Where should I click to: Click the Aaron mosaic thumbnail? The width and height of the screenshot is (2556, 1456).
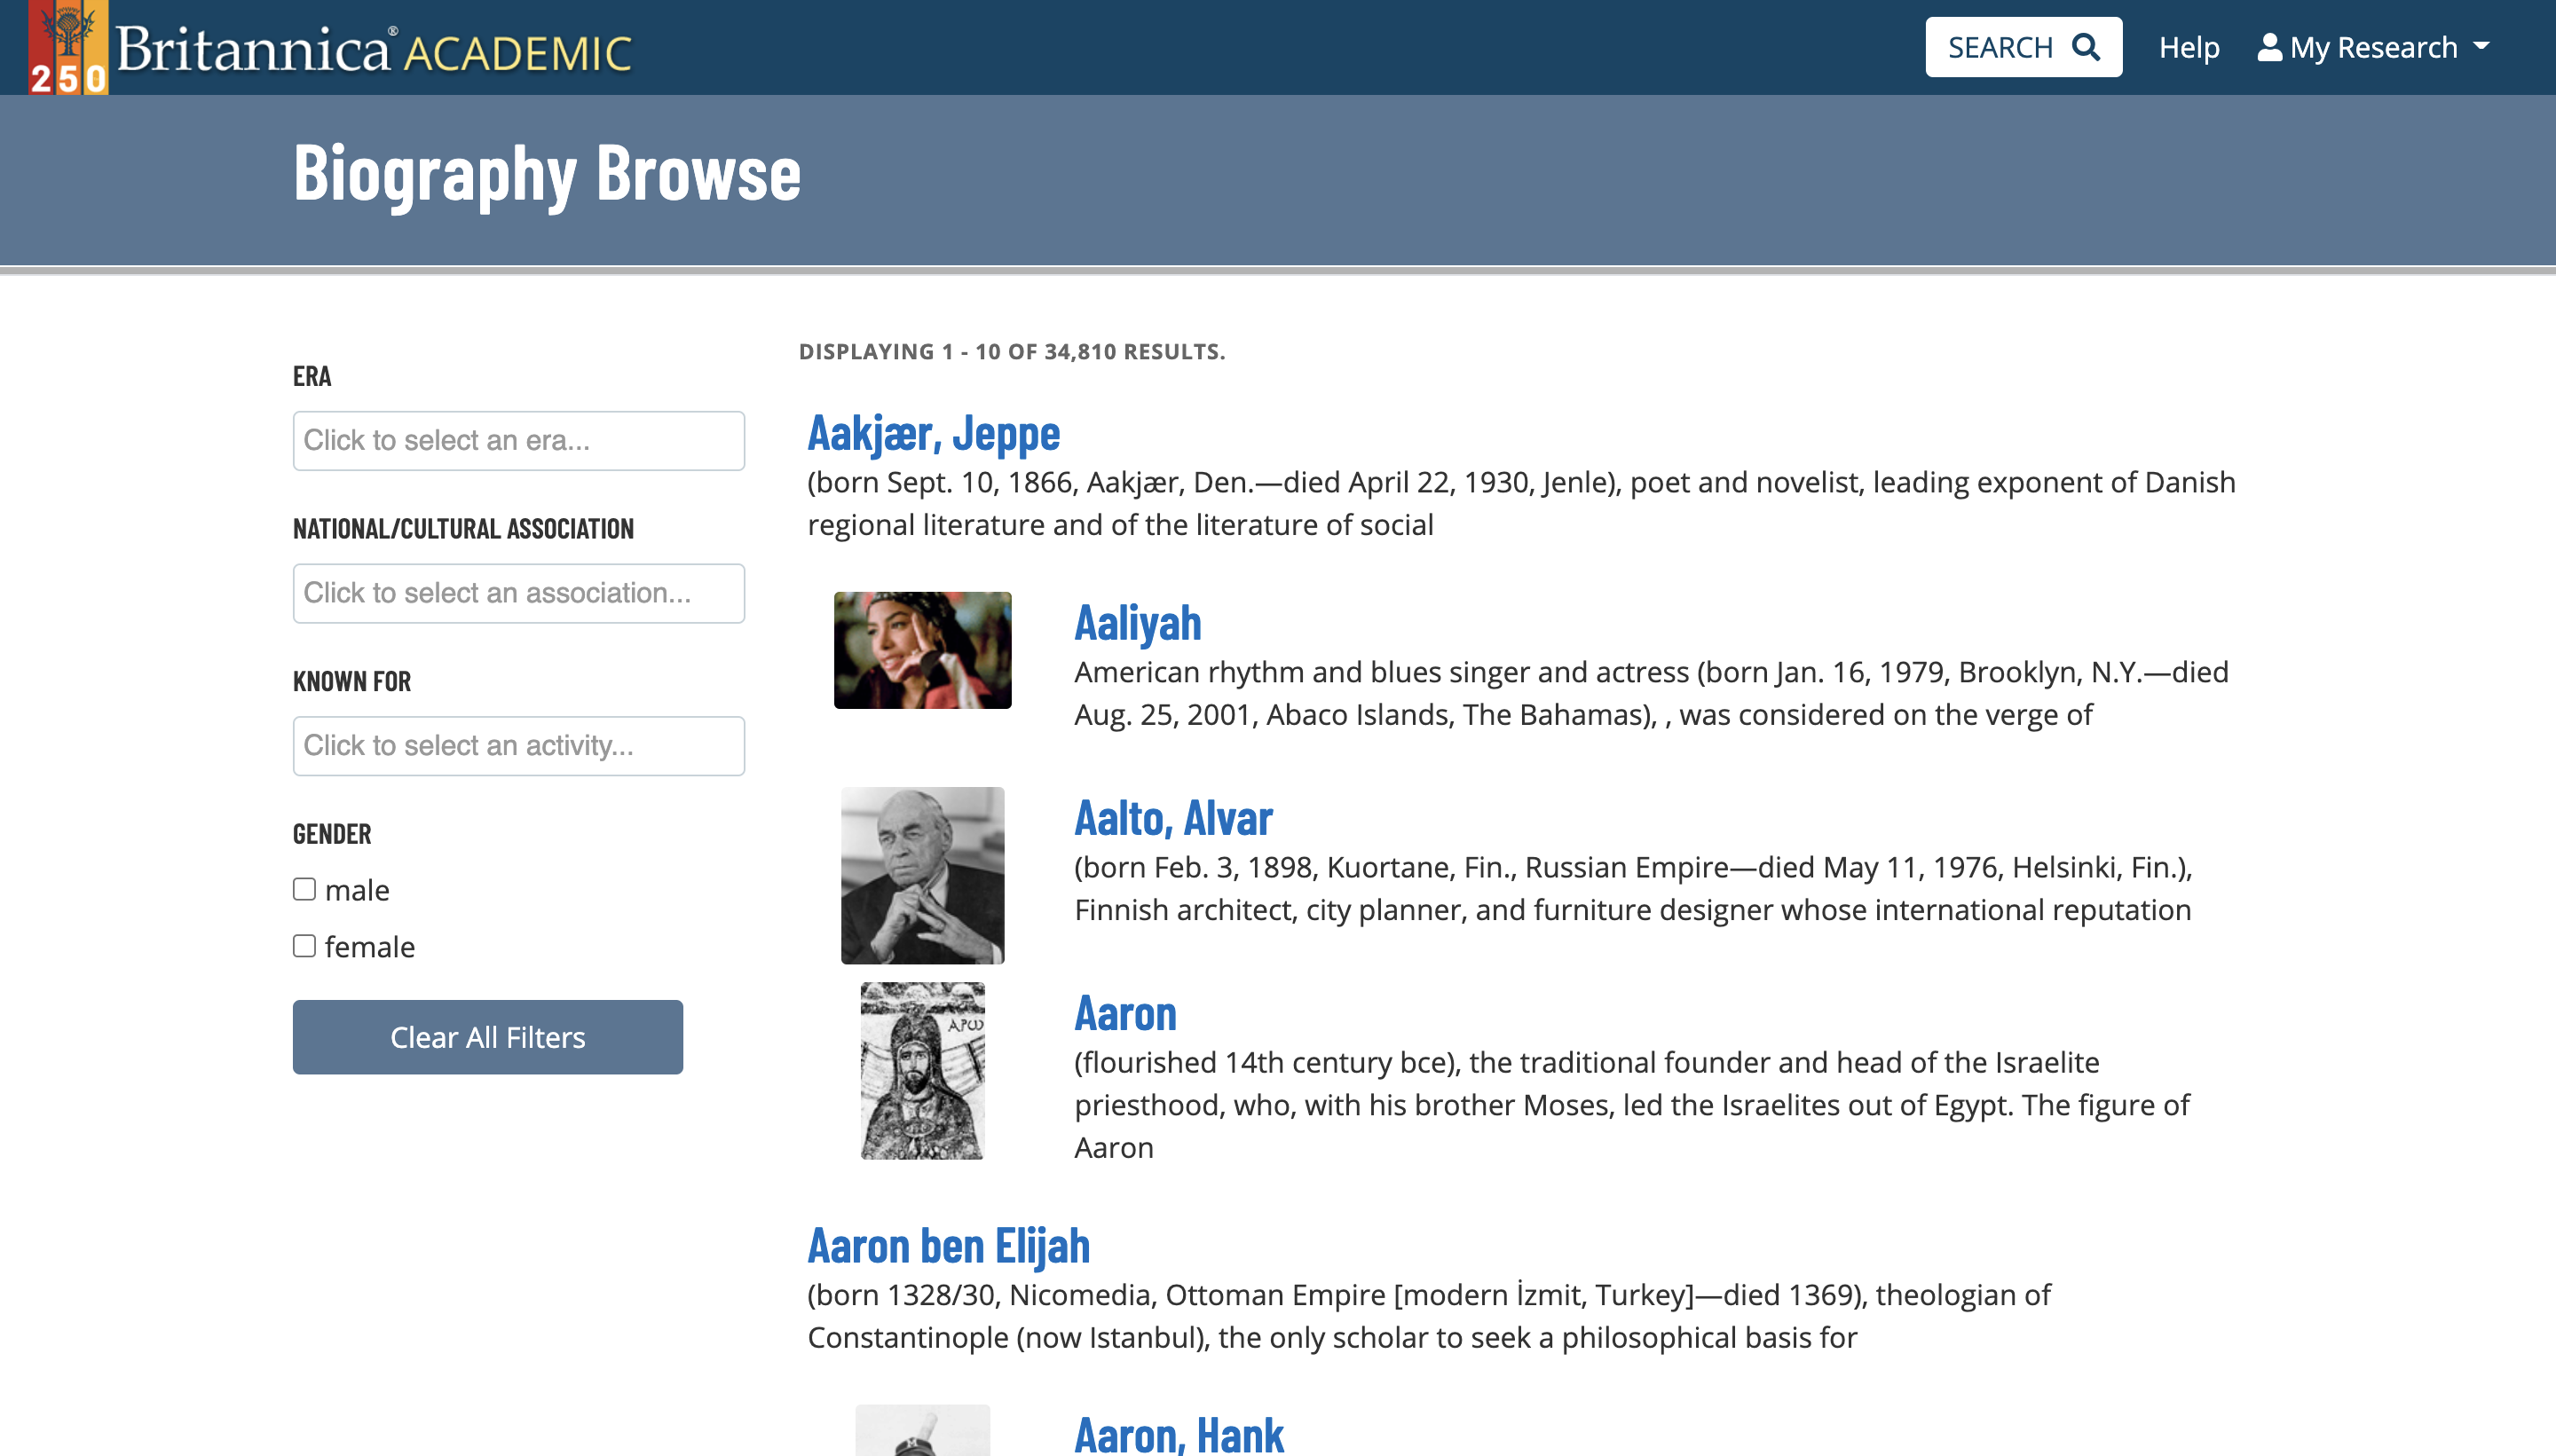click(922, 1070)
